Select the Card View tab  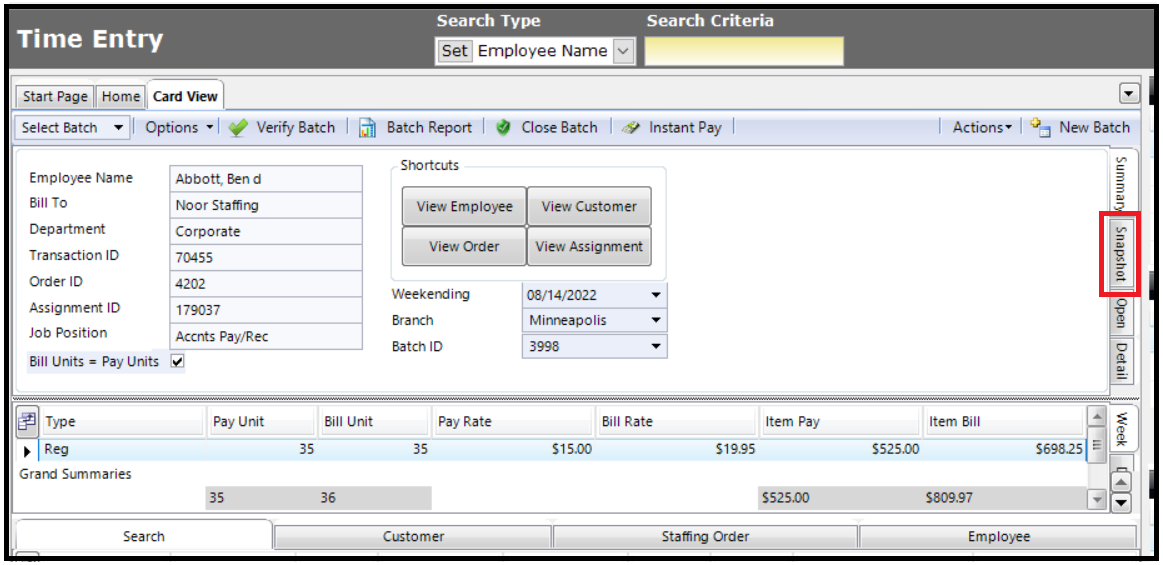(185, 96)
